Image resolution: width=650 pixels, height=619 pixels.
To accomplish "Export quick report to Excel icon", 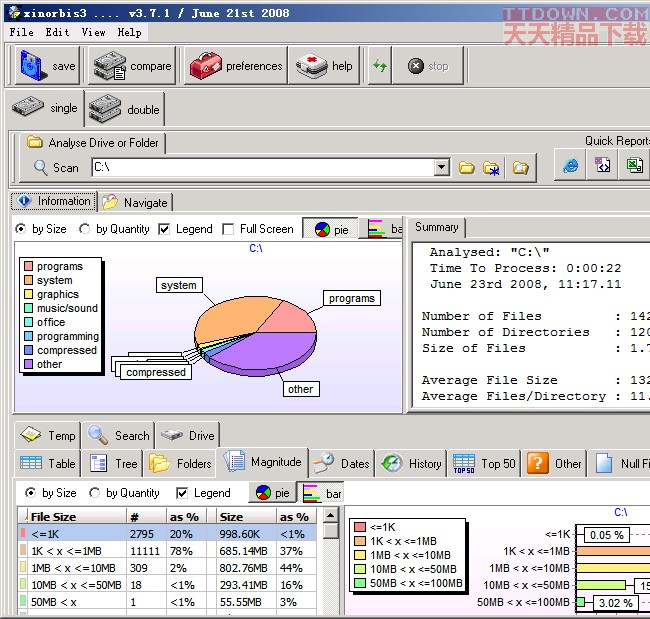I will (x=634, y=165).
